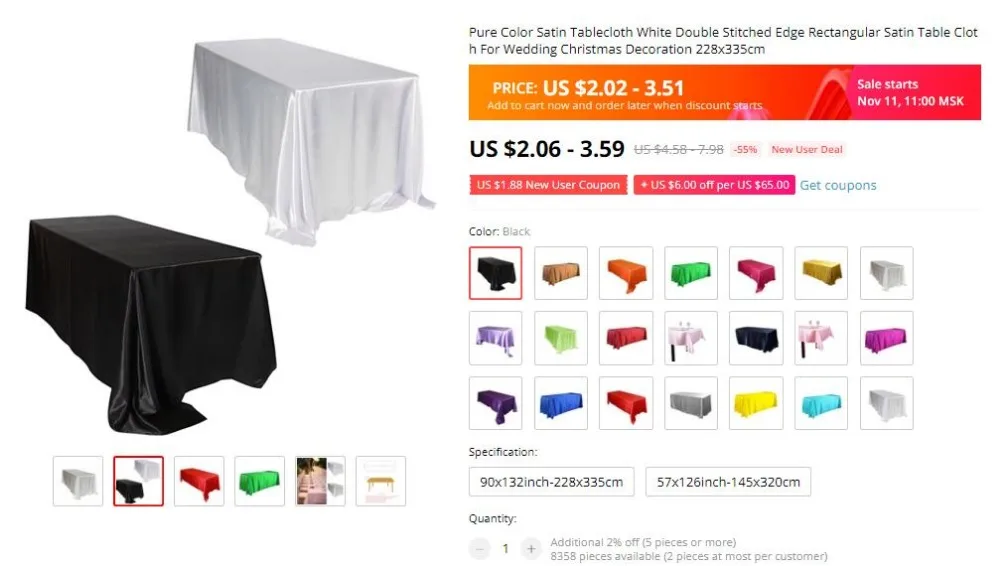
Task: Open the wedding venue photo thumbnail
Action: [x=320, y=481]
